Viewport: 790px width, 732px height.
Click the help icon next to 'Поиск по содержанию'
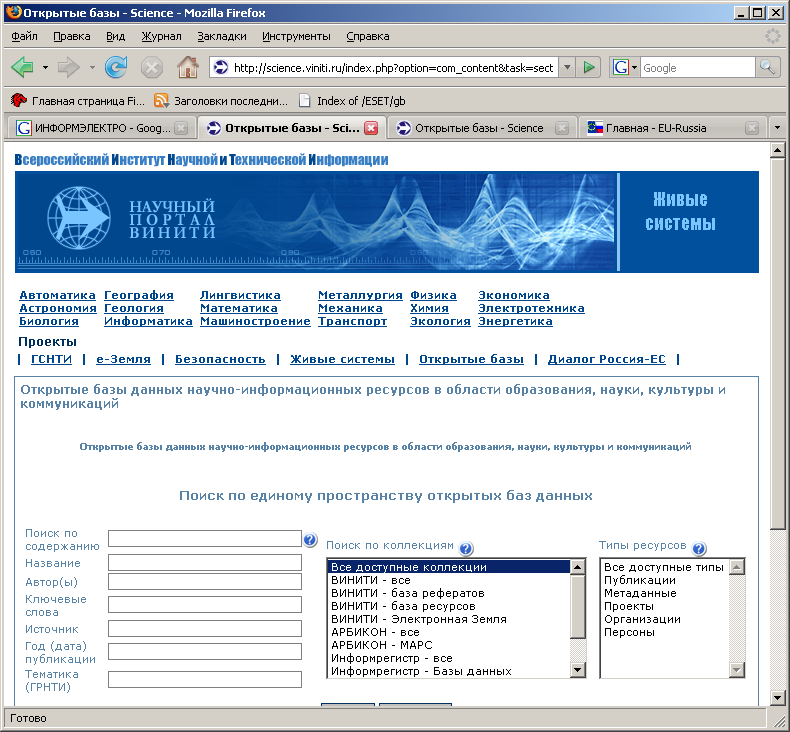pyautogui.click(x=310, y=540)
